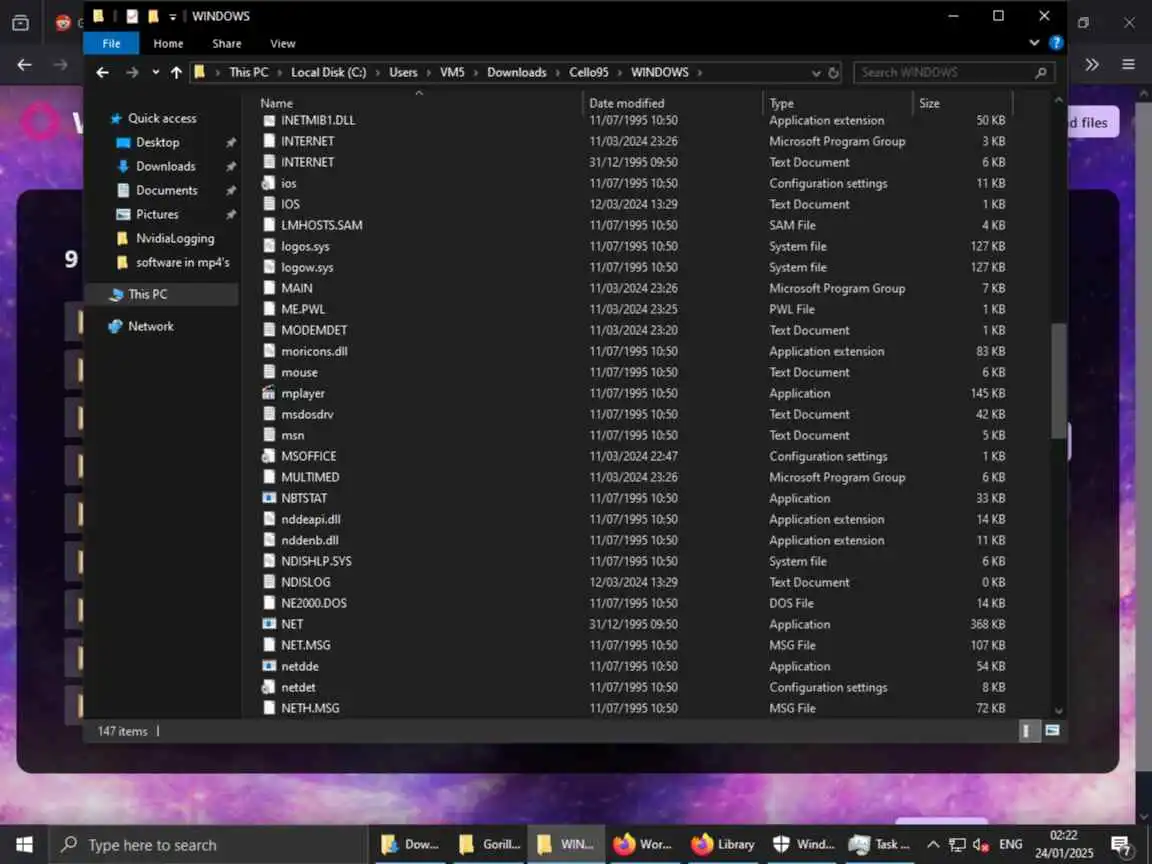1152x864 pixels.
Task: Open Library Firefox window in taskbar
Action: pyautogui.click(x=722, y=845)
